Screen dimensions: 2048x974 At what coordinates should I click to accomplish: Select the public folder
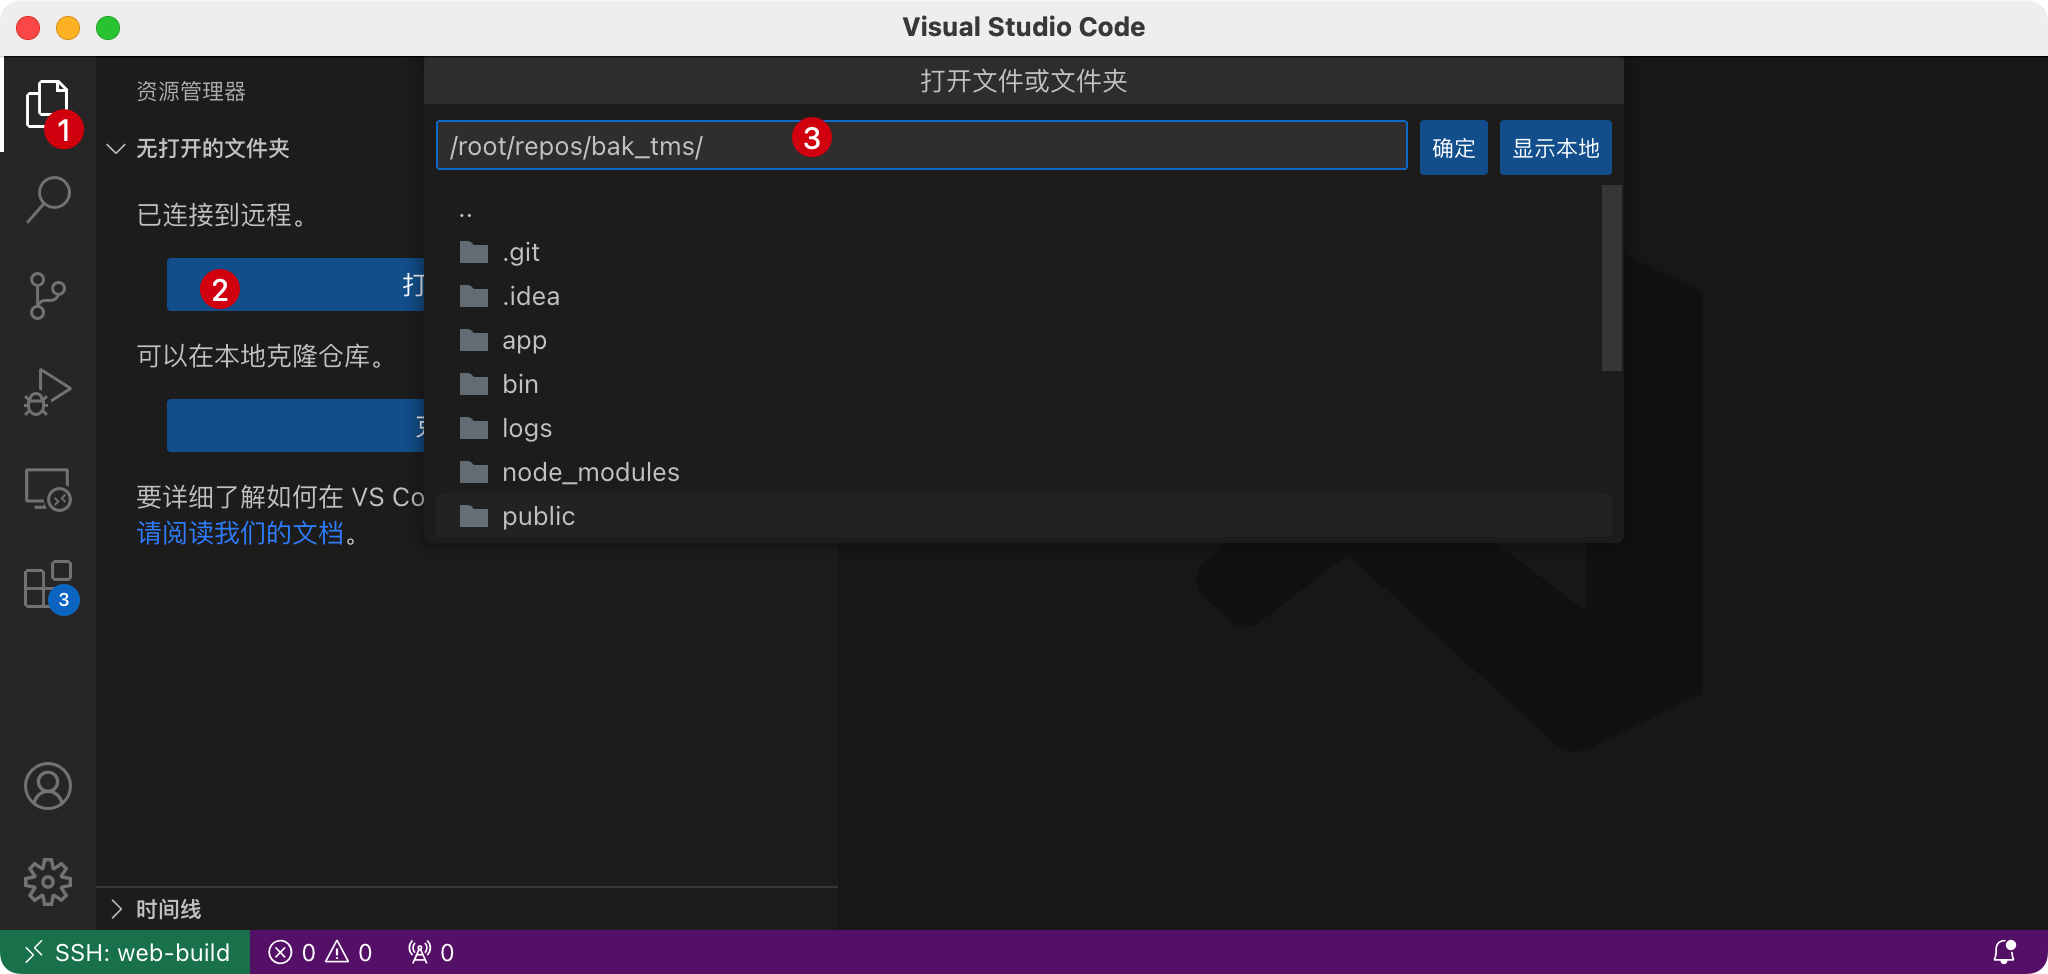[1023, 516]
